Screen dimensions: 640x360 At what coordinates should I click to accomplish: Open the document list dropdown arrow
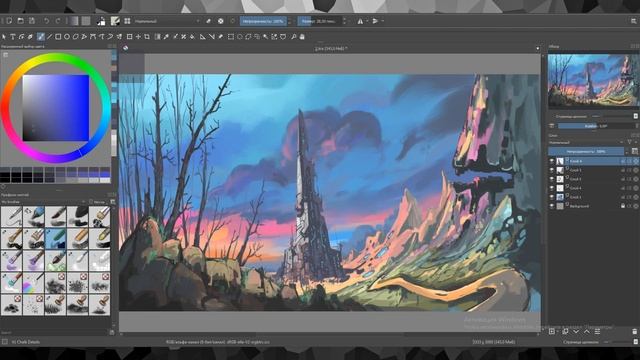[x=538, y=49]
